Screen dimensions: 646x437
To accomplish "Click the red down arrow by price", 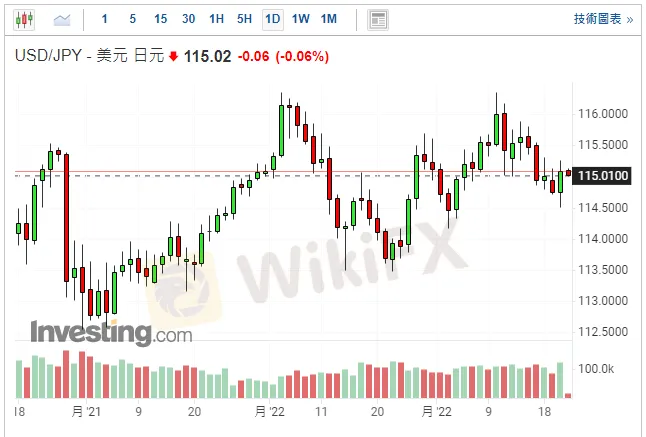I will [173, 57].
